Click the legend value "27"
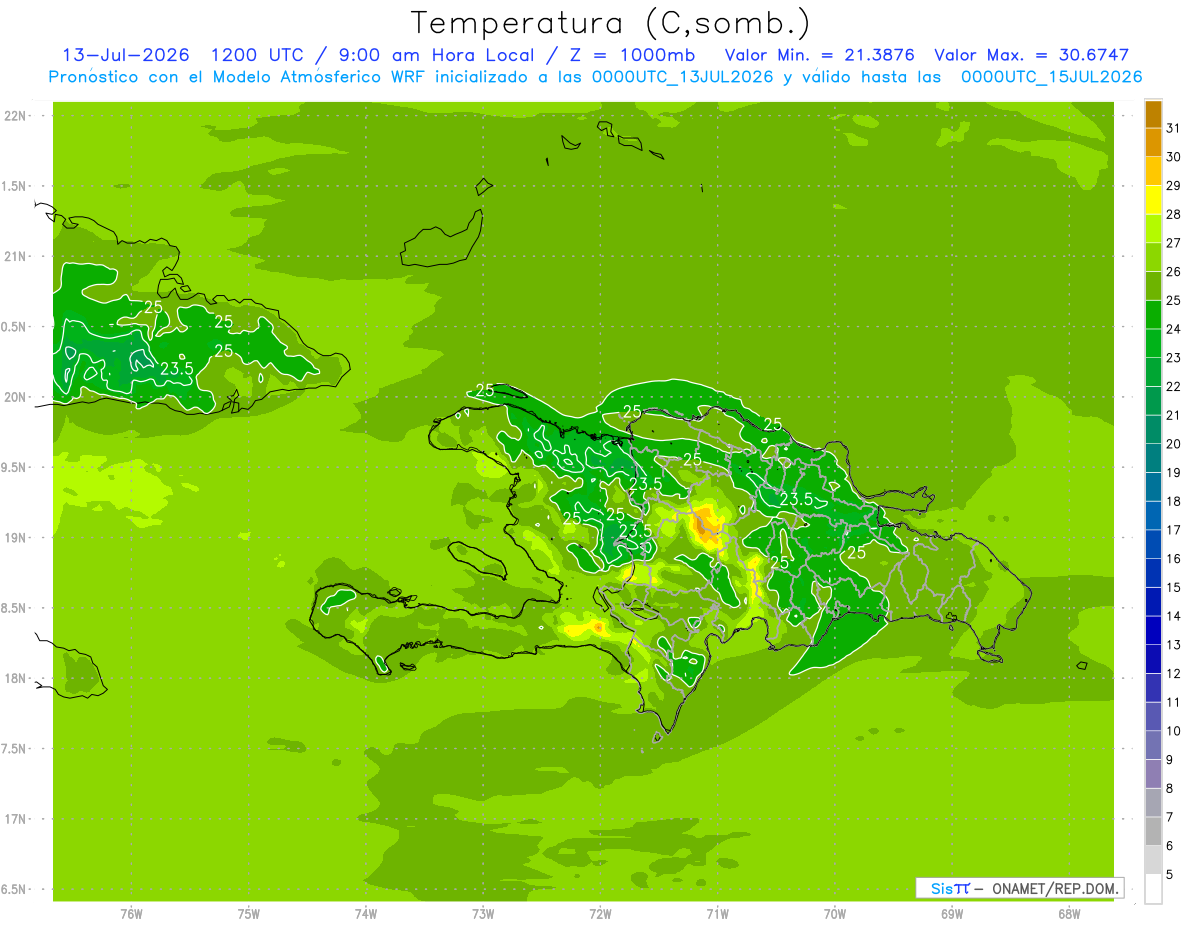The image size is (1200, 927). (x=1174, y=243)
